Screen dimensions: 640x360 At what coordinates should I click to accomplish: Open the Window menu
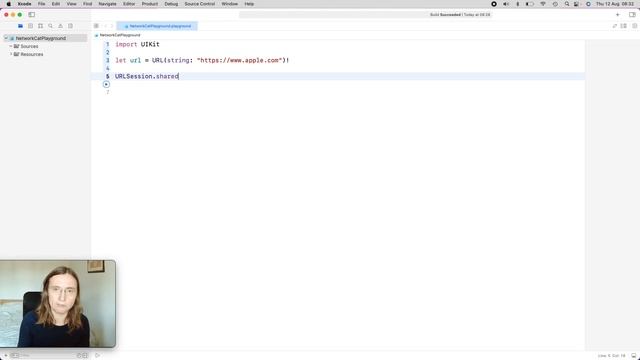[229, 4]
